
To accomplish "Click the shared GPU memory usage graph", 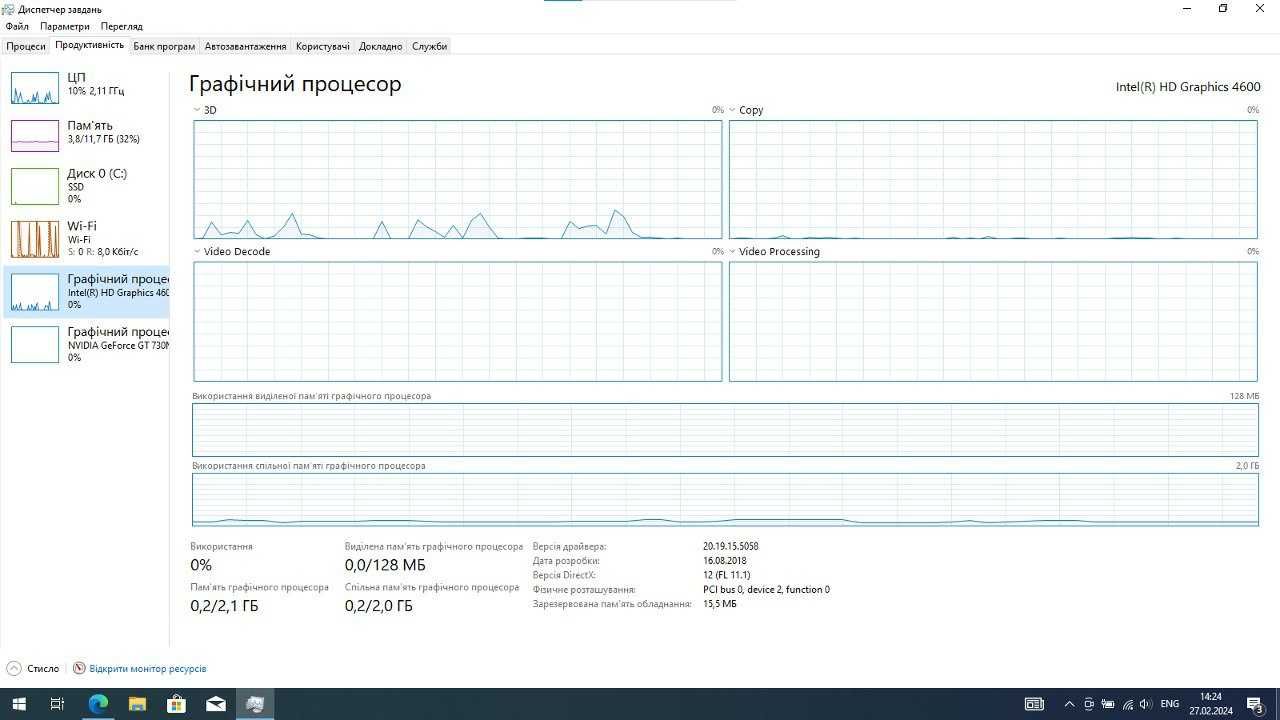I will tap(725, 499).
